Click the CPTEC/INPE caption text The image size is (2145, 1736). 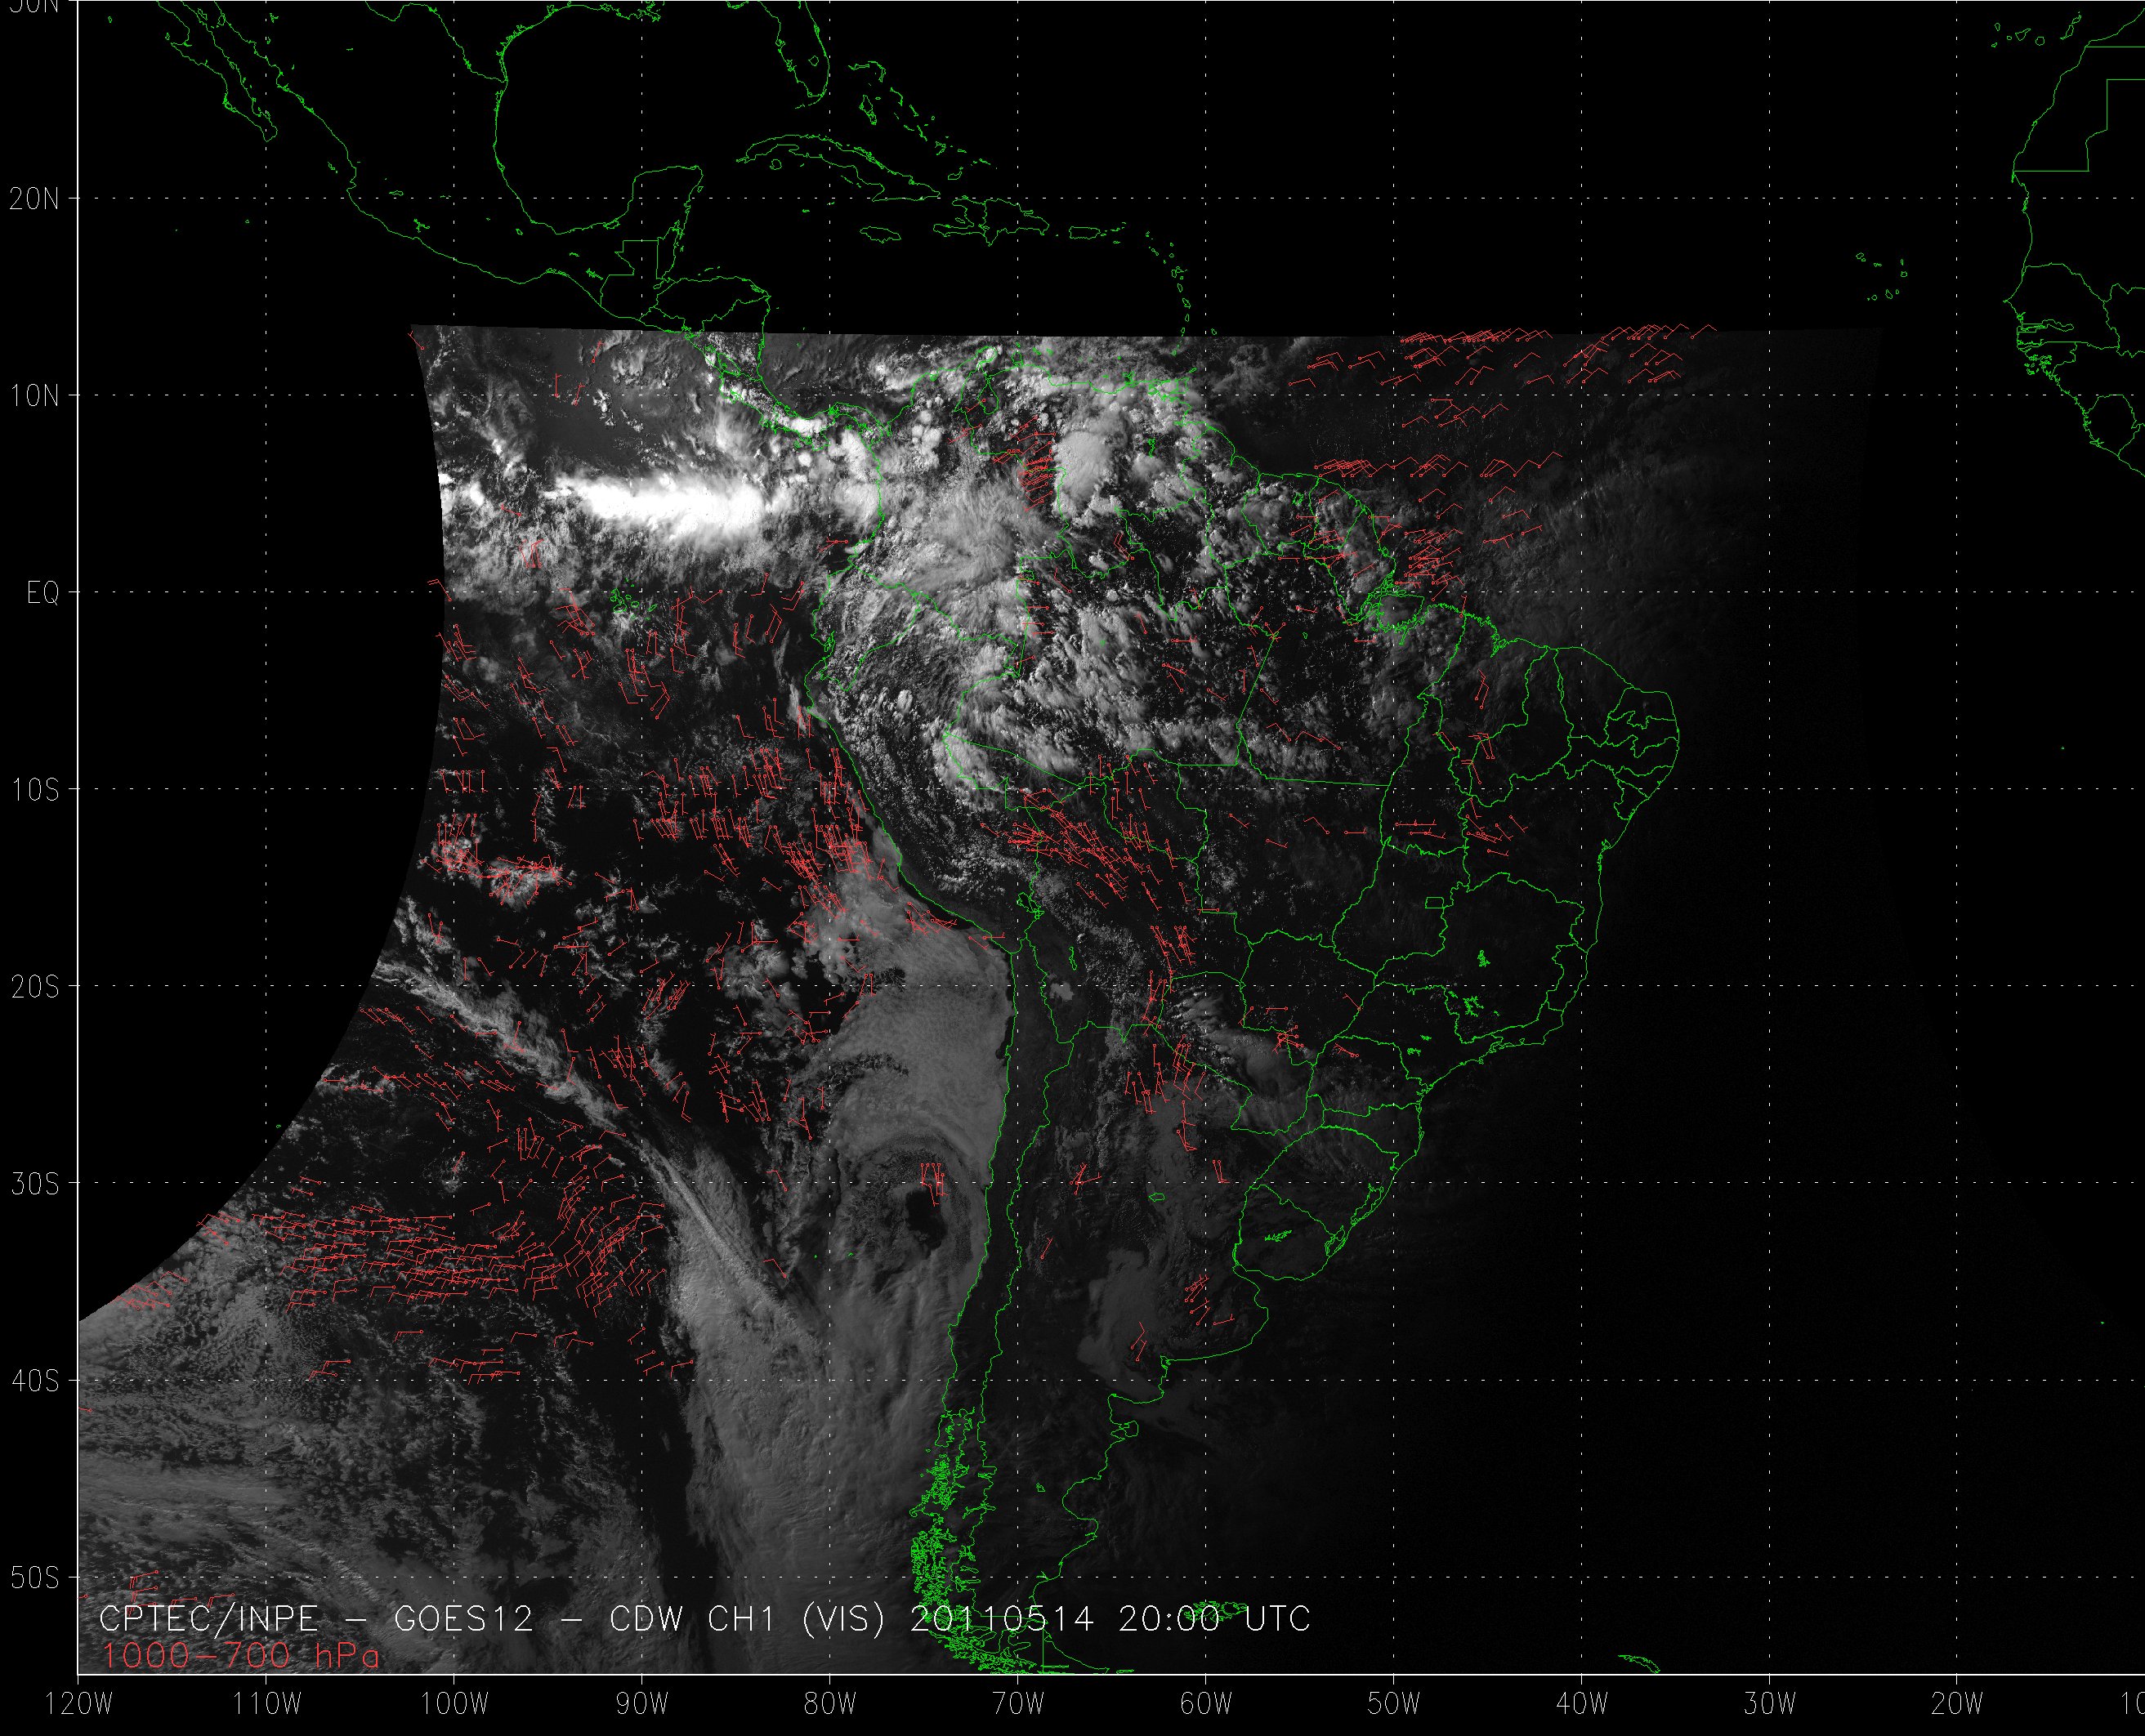click(208, 1620)
